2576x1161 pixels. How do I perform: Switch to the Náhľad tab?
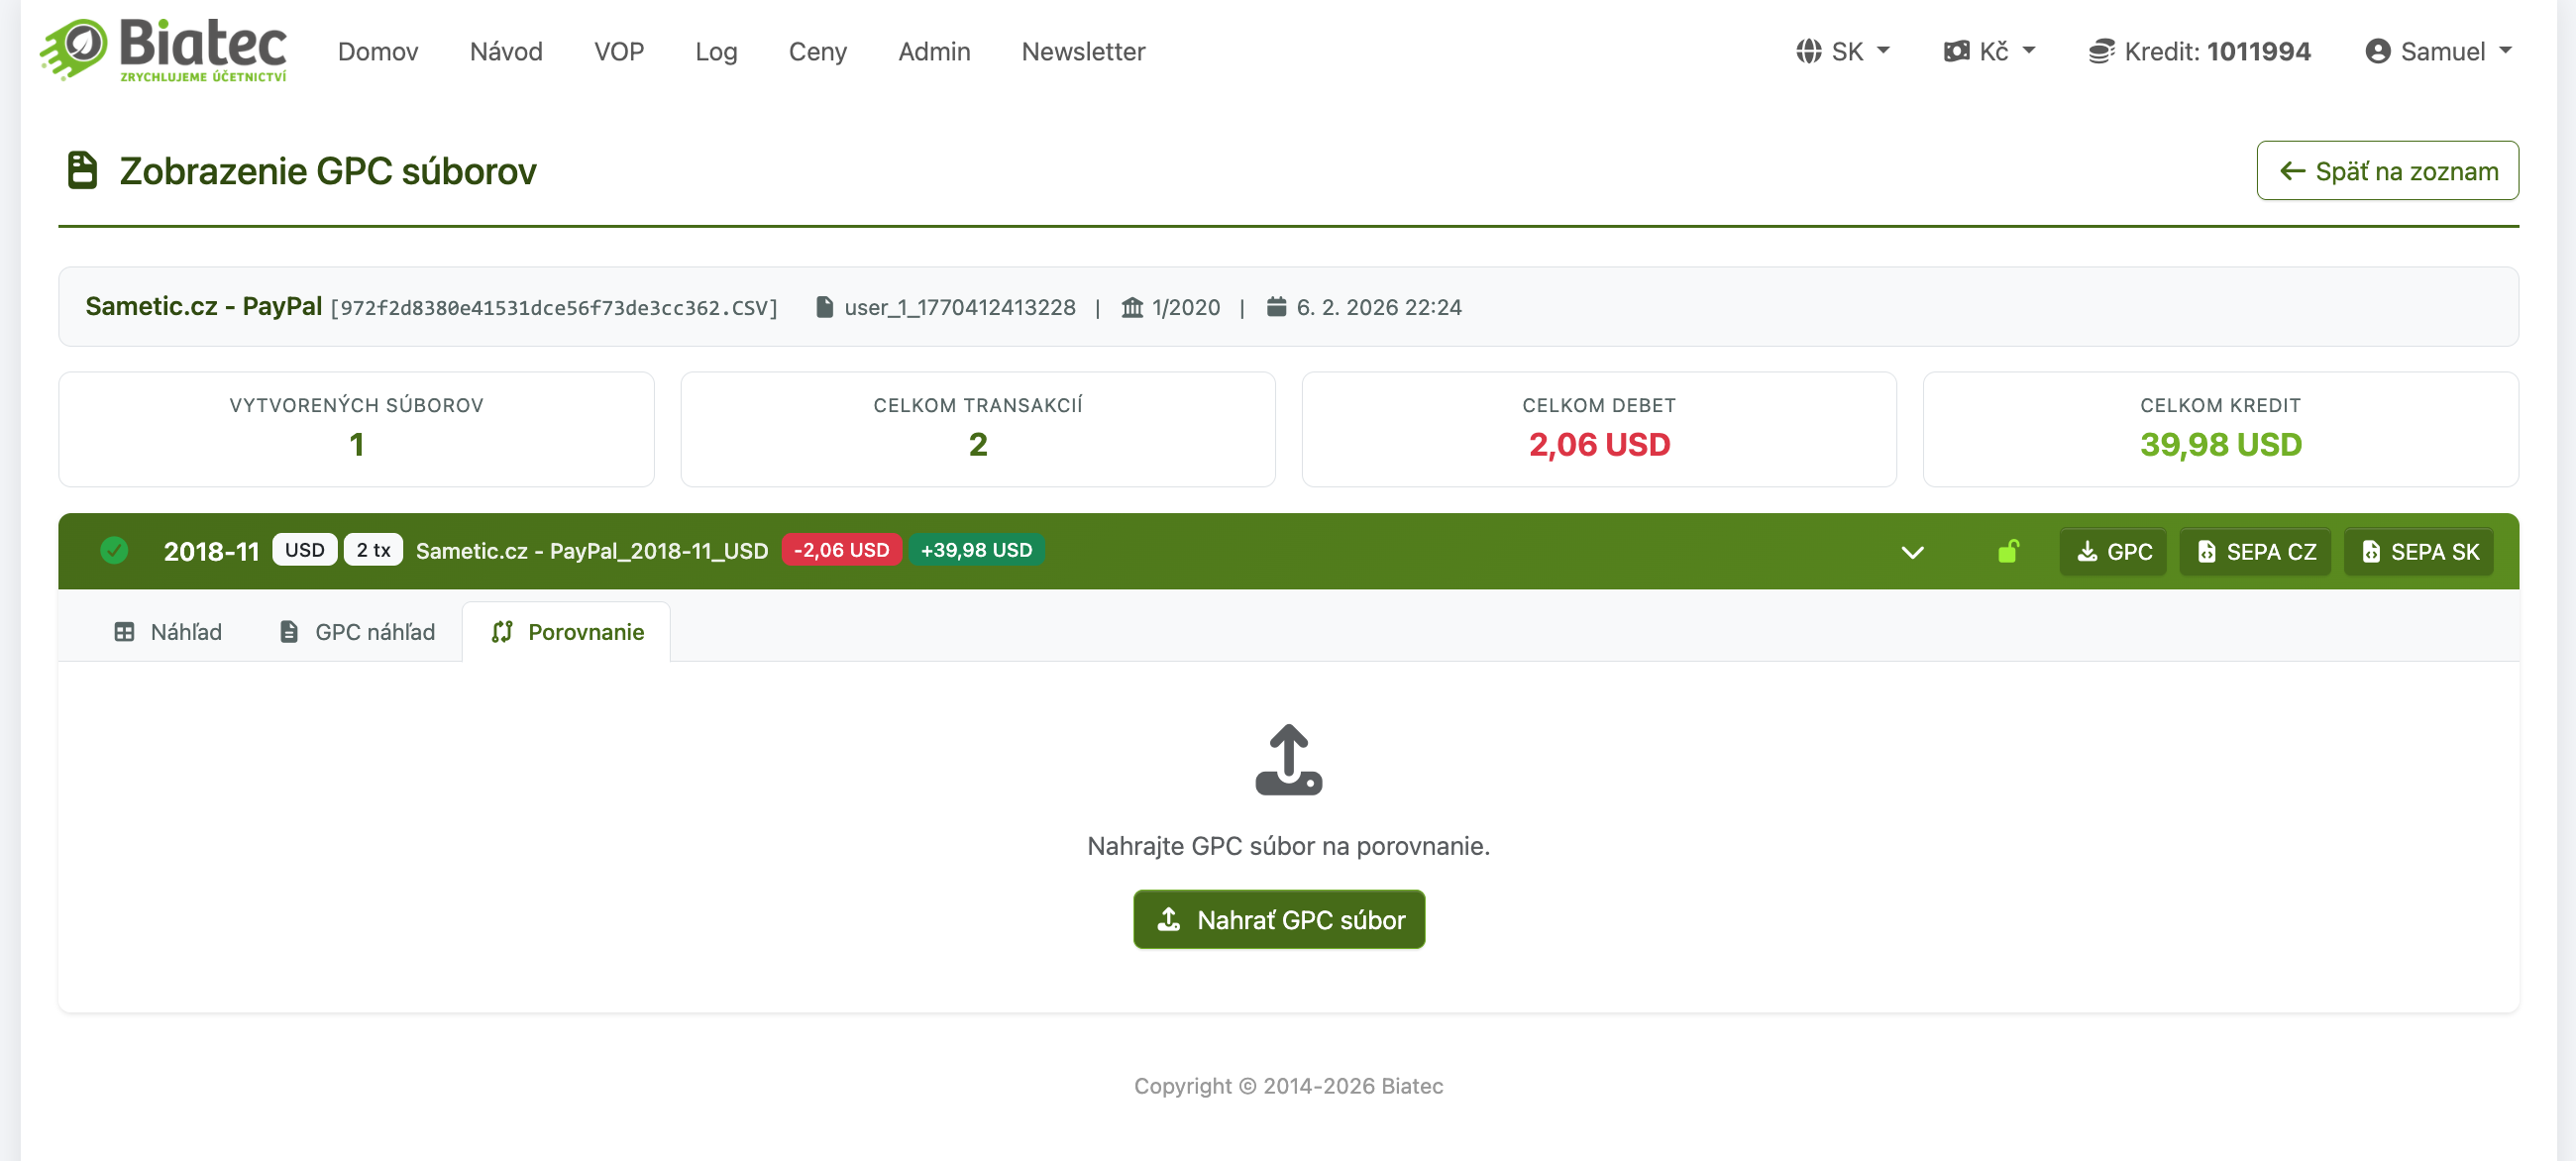pyautogui.click(x=168, y=632)
